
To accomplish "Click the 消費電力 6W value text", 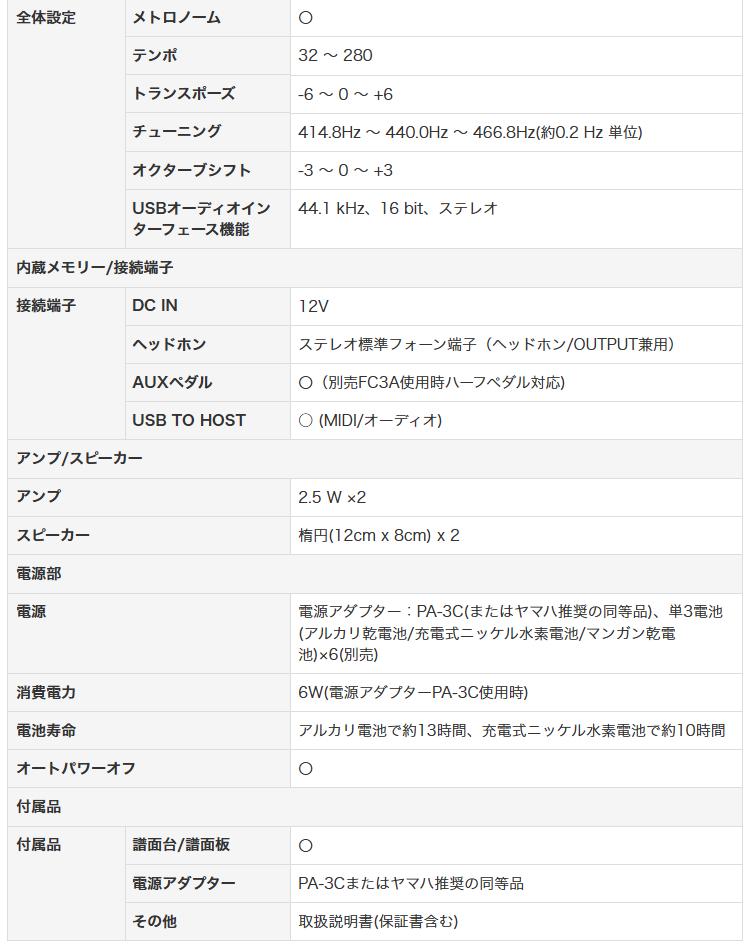I will pyautogui.click(x=413, y=692).
